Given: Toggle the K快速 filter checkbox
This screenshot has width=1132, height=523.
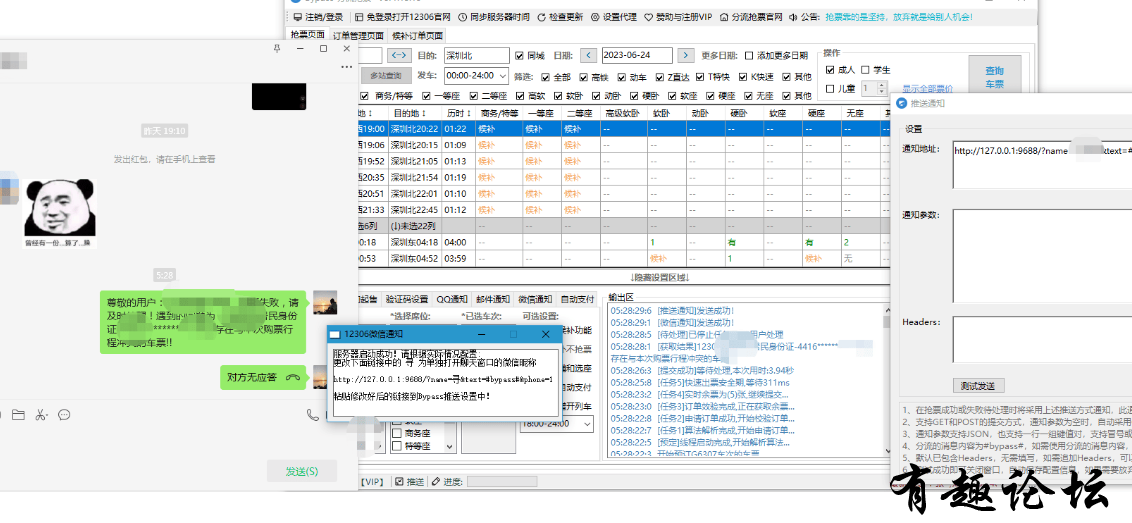Looking at the screenshot, I should click(x=743, y=77).
